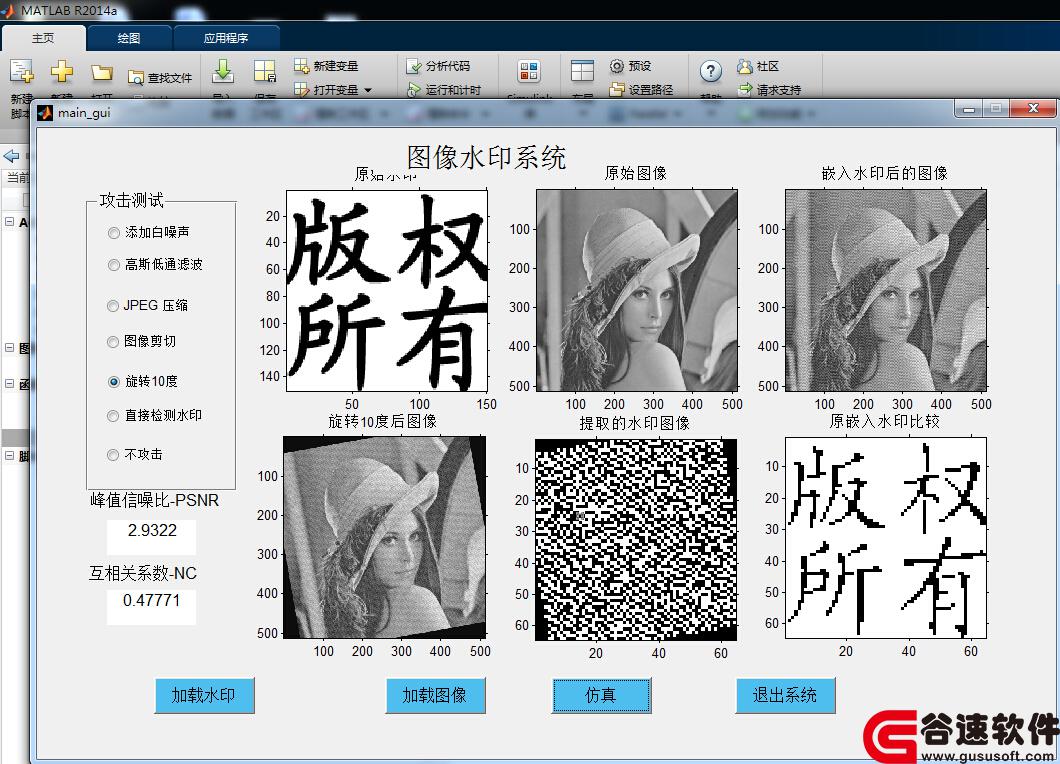
Task: Click the 预设 preferences gear icon
Action: click(x=617, y=66)
